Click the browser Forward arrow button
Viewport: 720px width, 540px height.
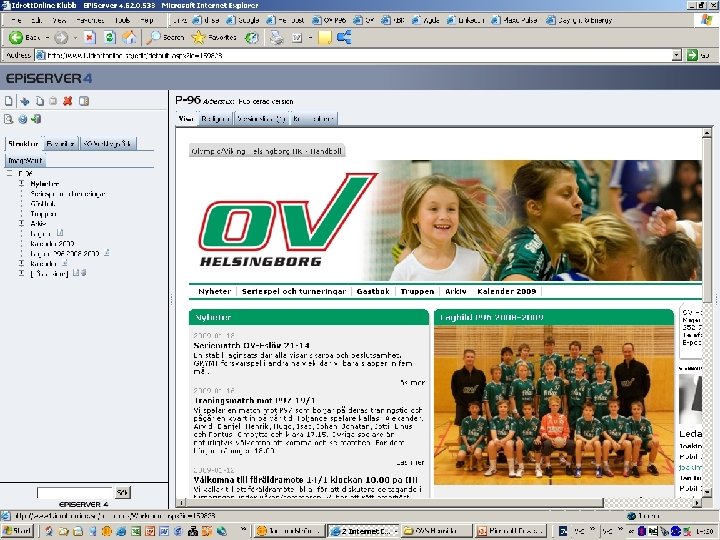[61, 37]
